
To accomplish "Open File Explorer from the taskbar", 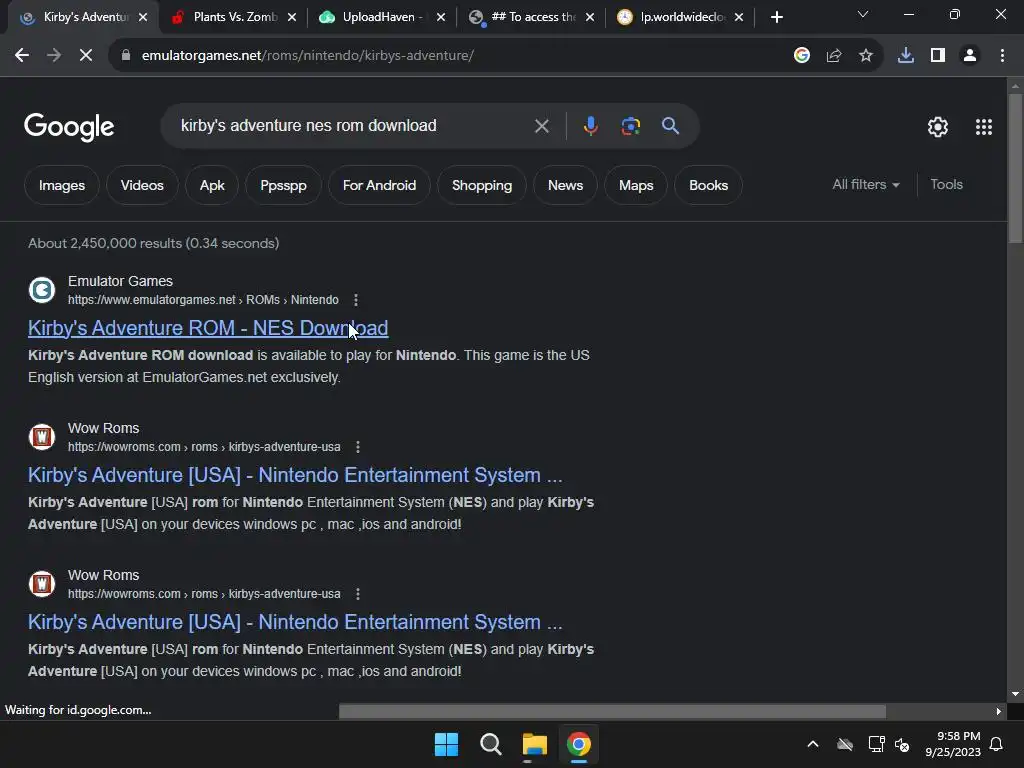I will [x=535, y=744].
